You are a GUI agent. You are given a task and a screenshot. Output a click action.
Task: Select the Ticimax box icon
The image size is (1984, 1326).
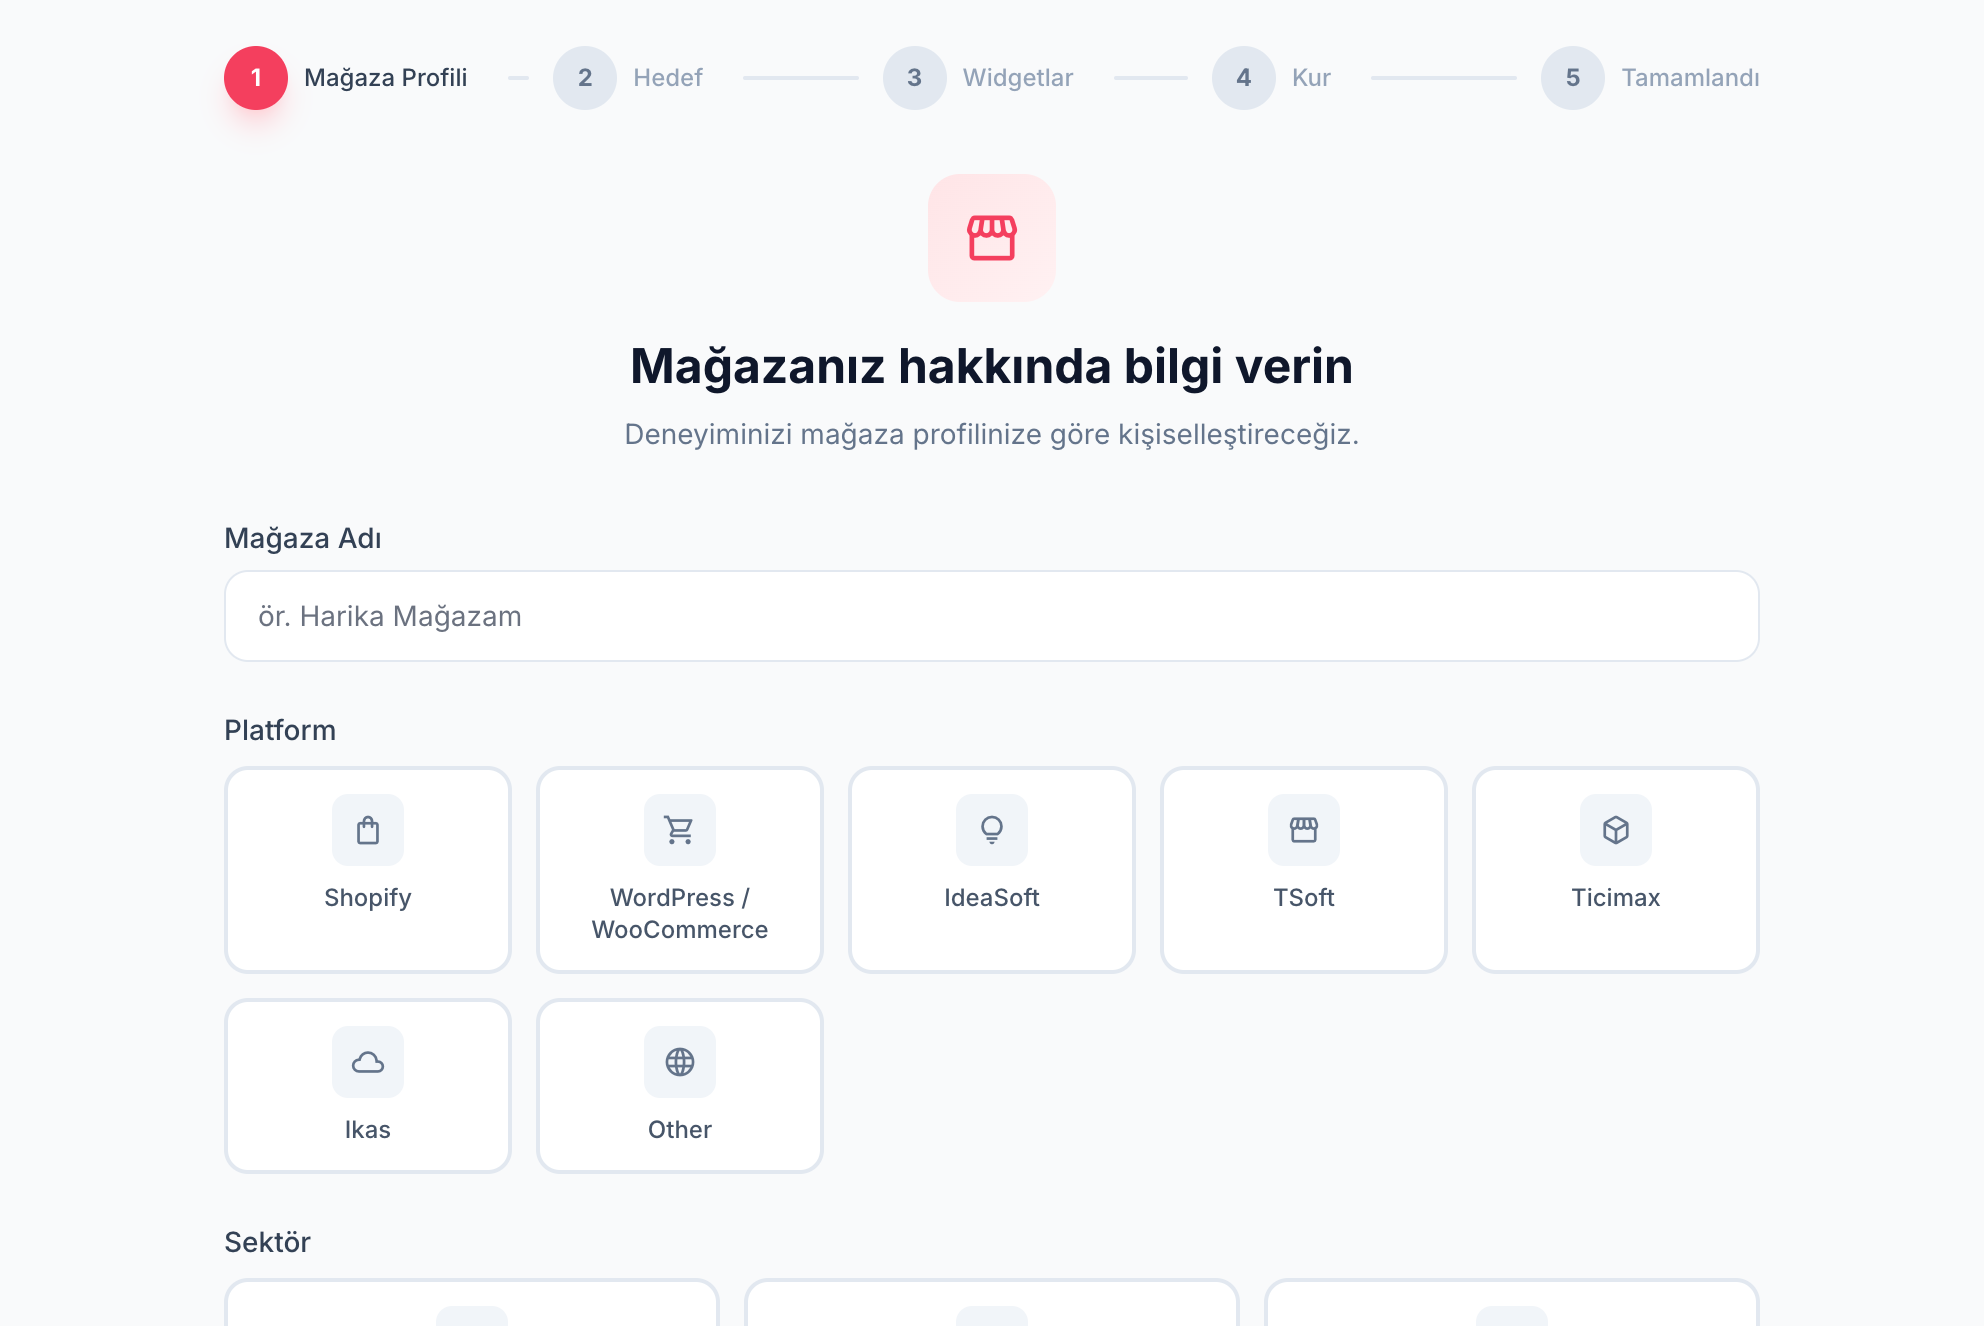[1615, 830]
